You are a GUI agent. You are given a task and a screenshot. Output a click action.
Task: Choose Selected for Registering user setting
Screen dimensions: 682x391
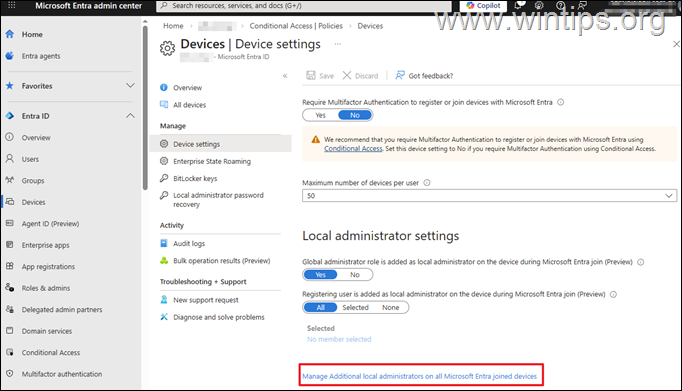355,307
